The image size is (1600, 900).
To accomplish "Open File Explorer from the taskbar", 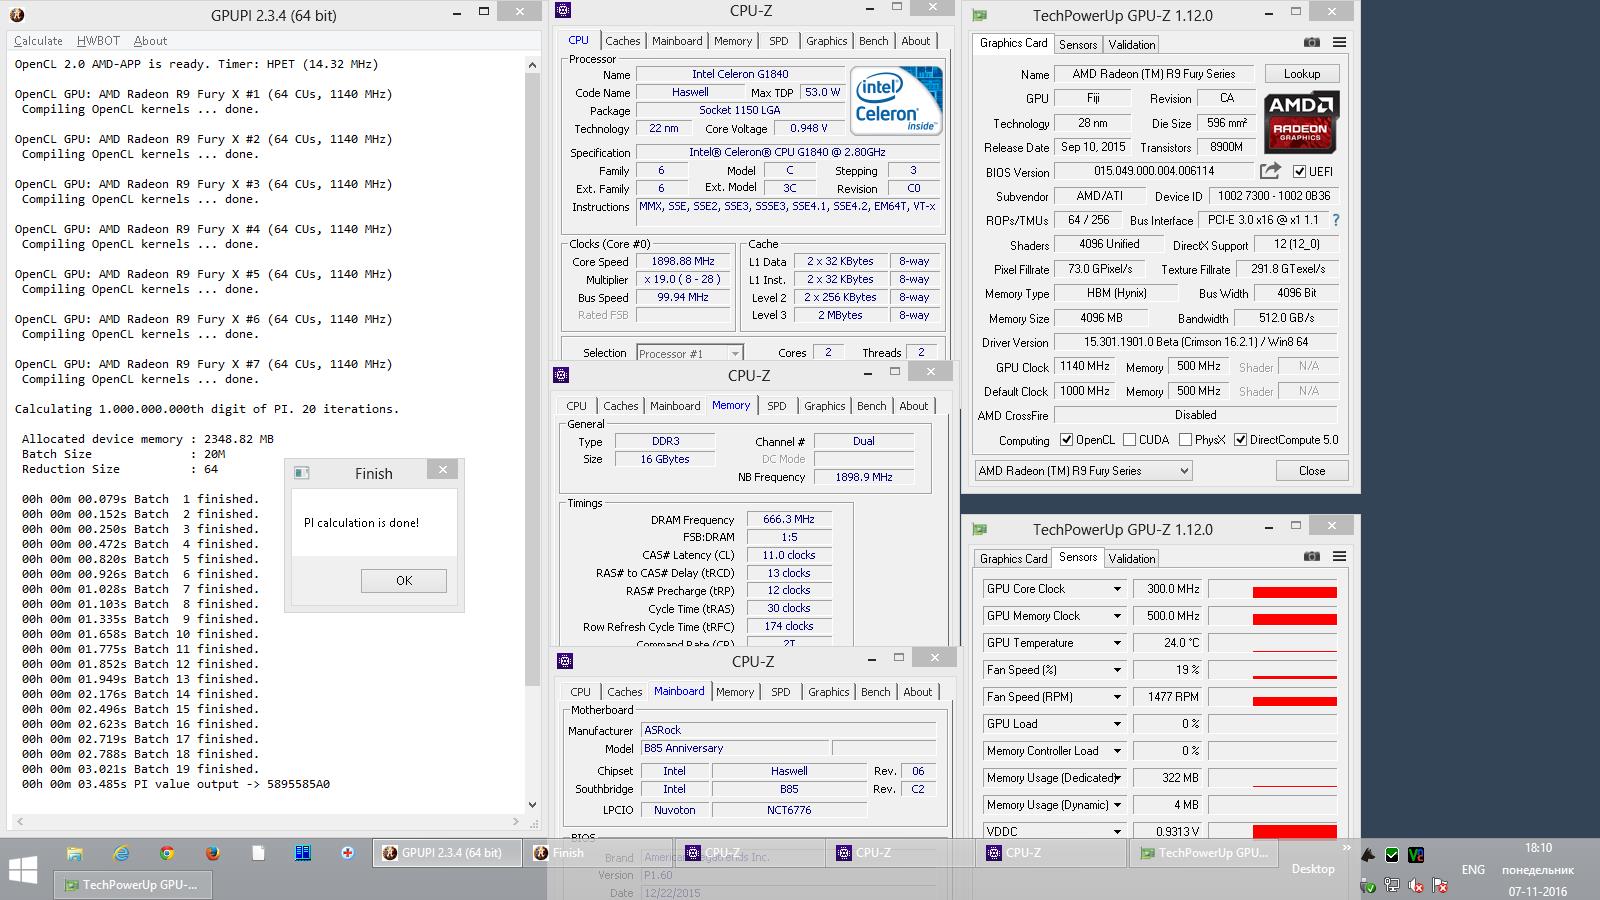I will pyautogui.click(x=74, y=853).
